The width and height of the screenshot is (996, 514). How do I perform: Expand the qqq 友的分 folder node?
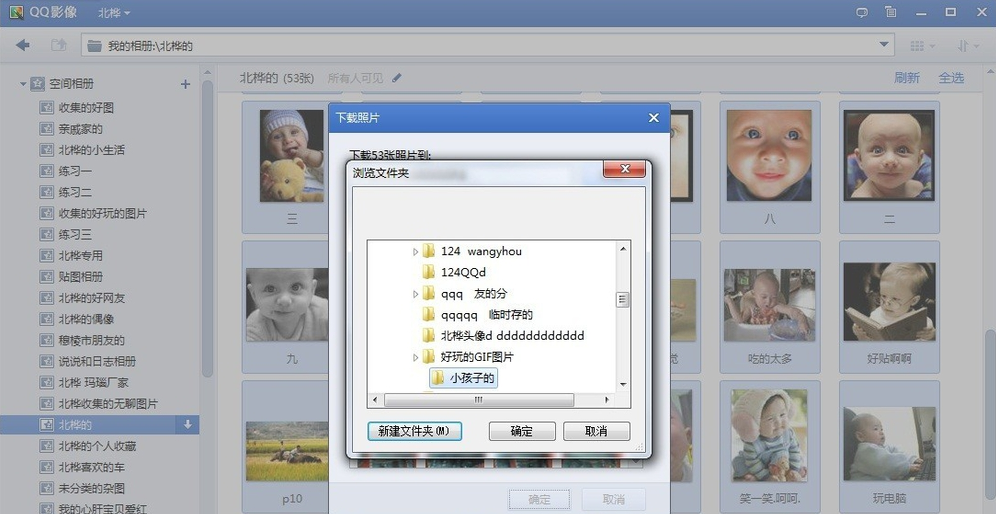415,294
